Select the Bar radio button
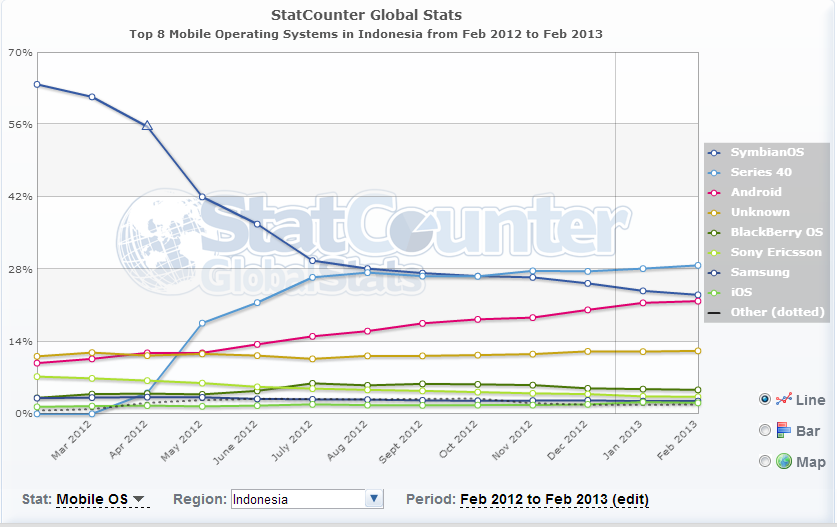The height and width of the screenshot is (527, 837). 765,430
